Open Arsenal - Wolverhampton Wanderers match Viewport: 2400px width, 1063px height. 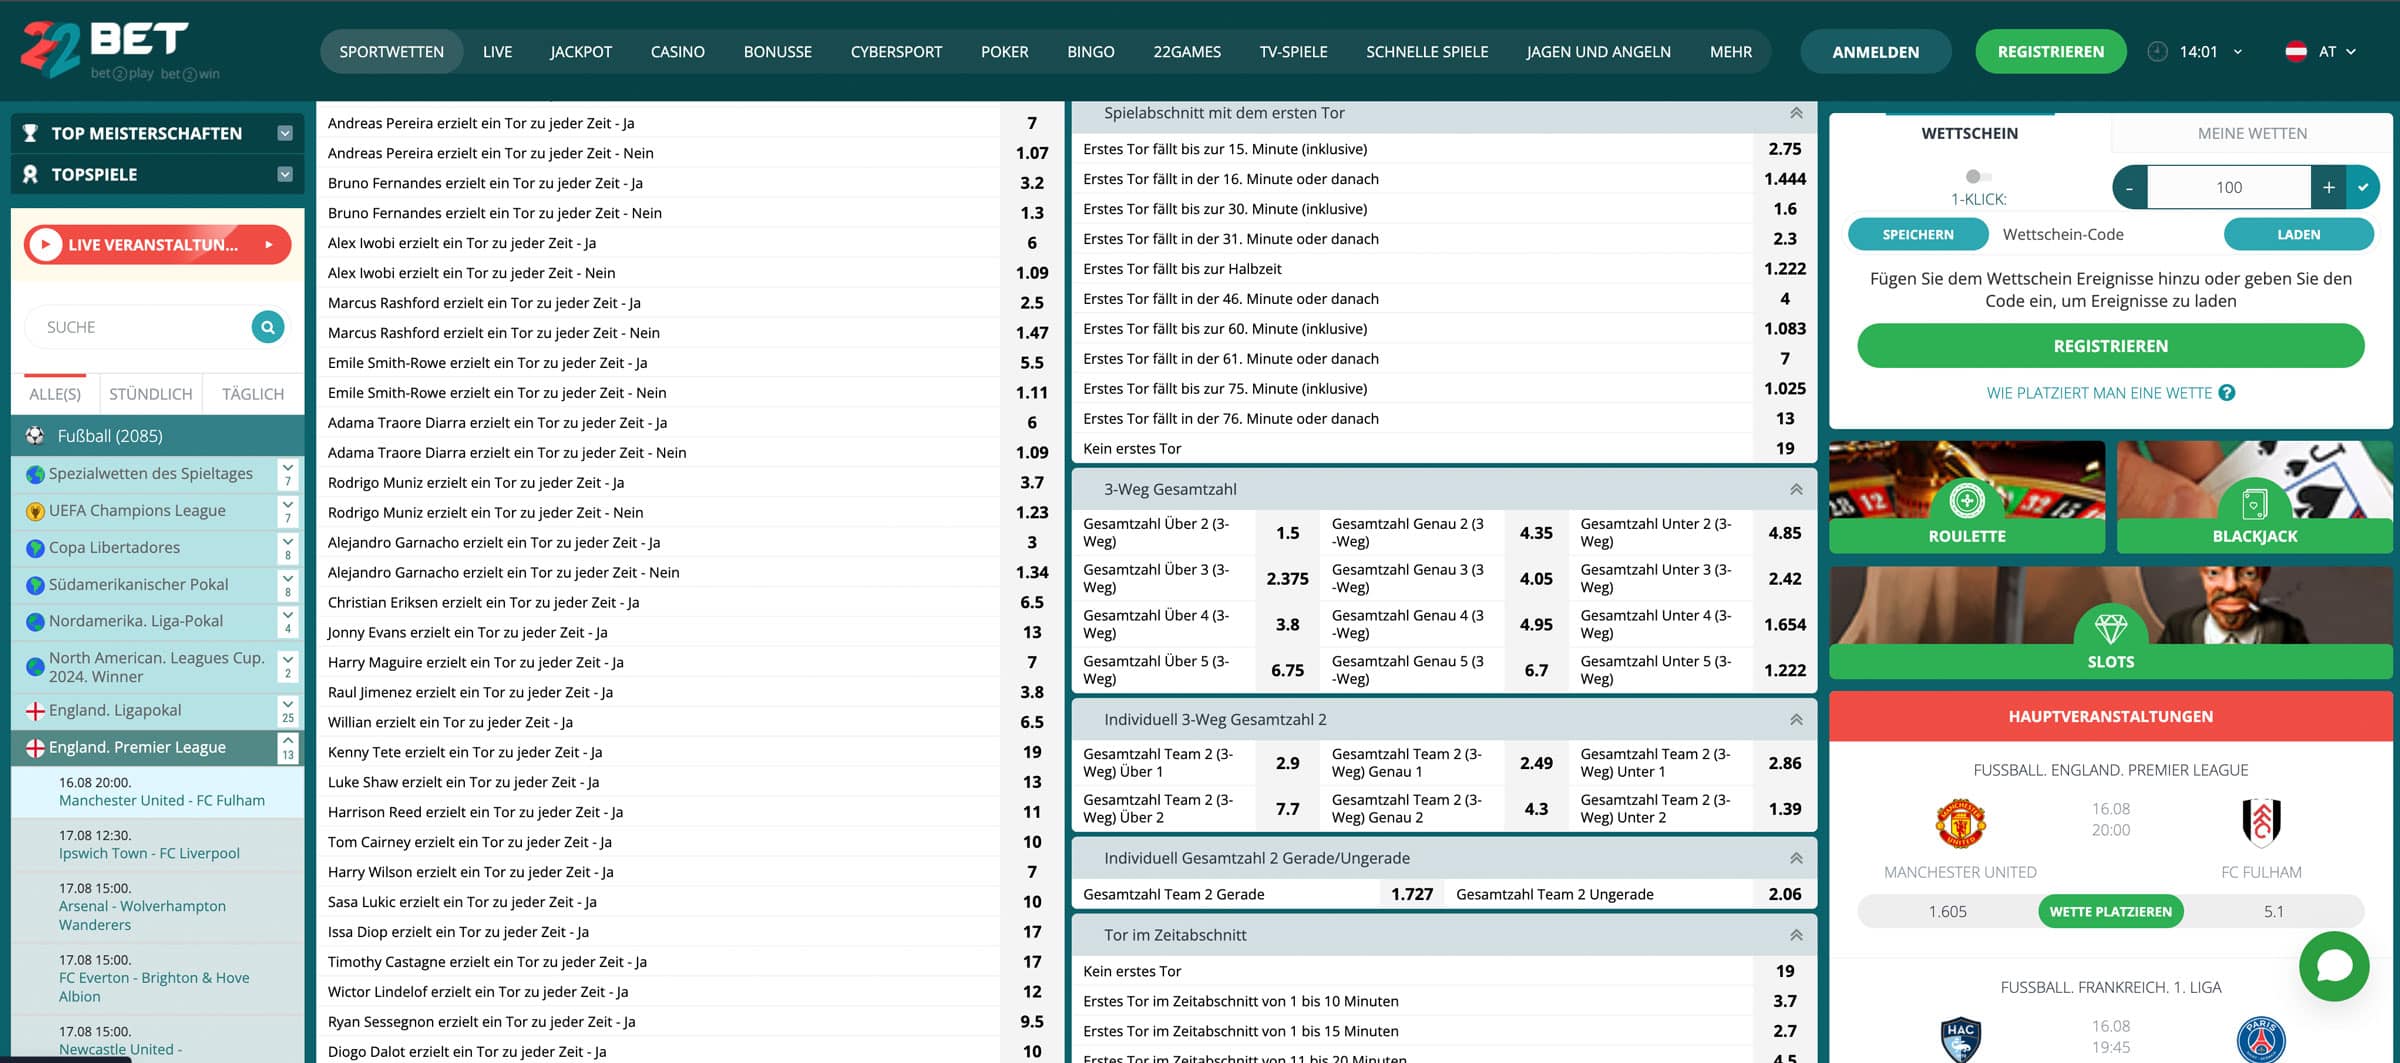142,915
